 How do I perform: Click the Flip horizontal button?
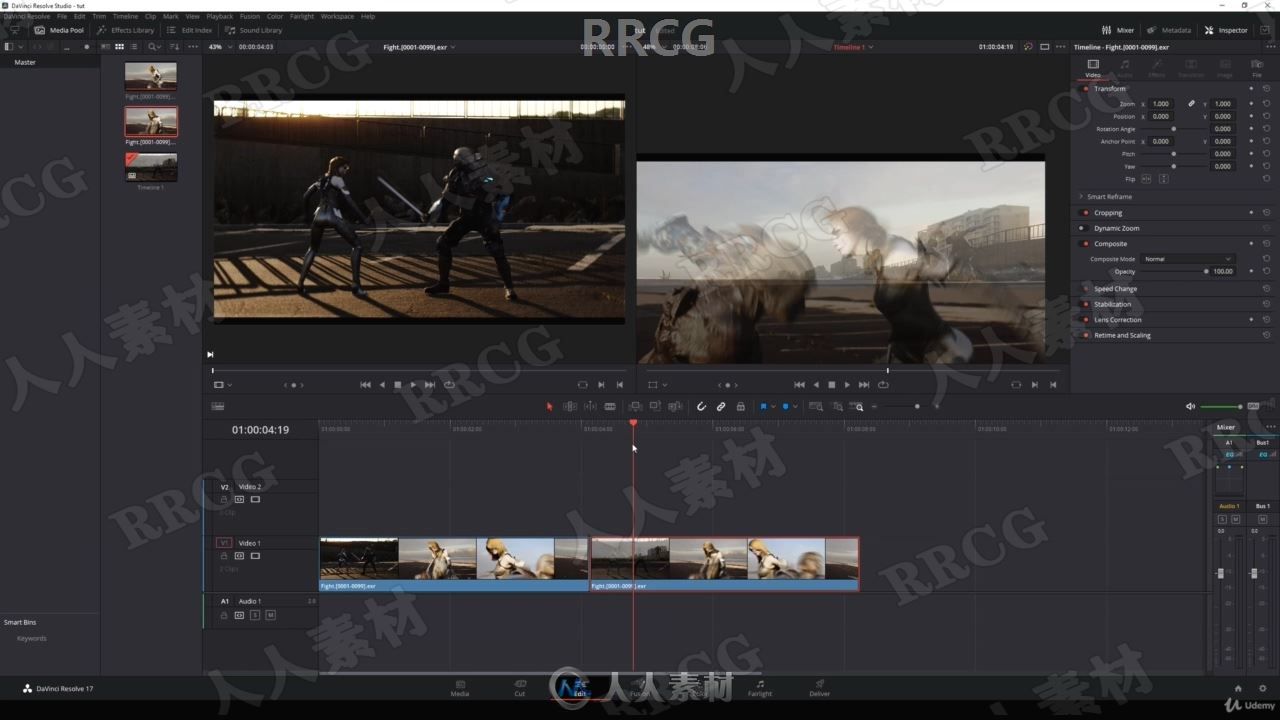[x=1146, y=179]
